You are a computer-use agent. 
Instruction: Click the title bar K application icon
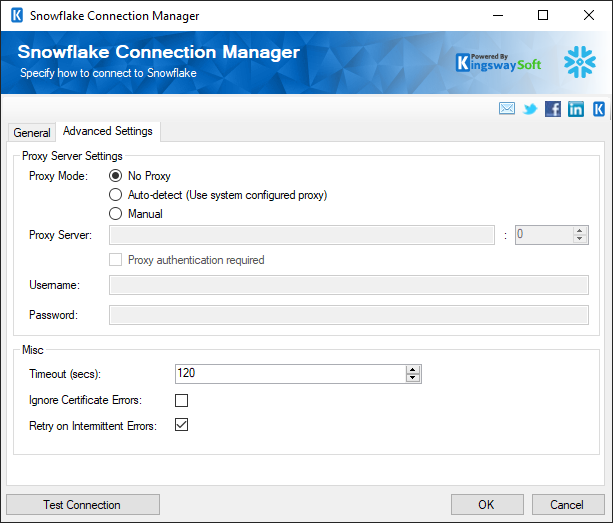pyautogui.click(x=17, y=16)
